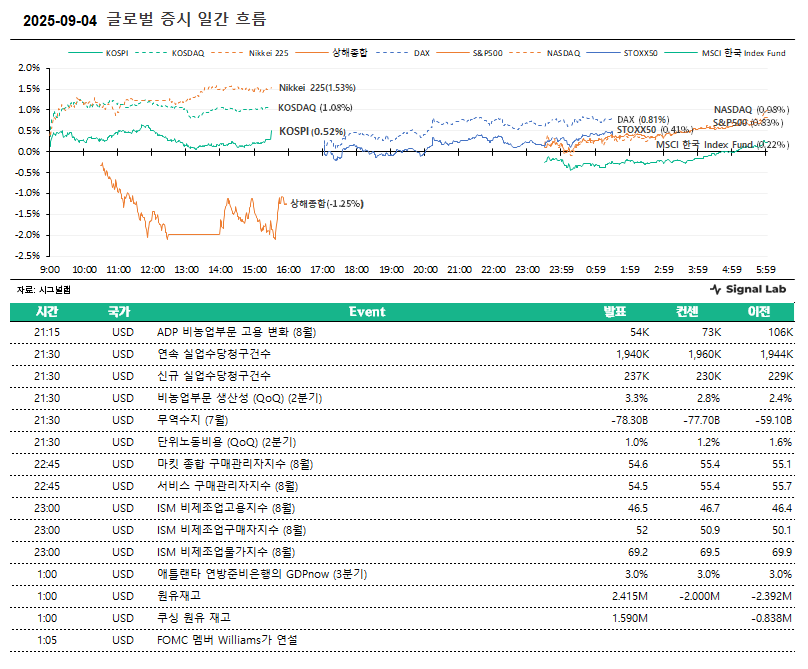Select the ISM 비제조업구매자지수 event
This screenshot has height=669, width=808.
coord(231,530)
